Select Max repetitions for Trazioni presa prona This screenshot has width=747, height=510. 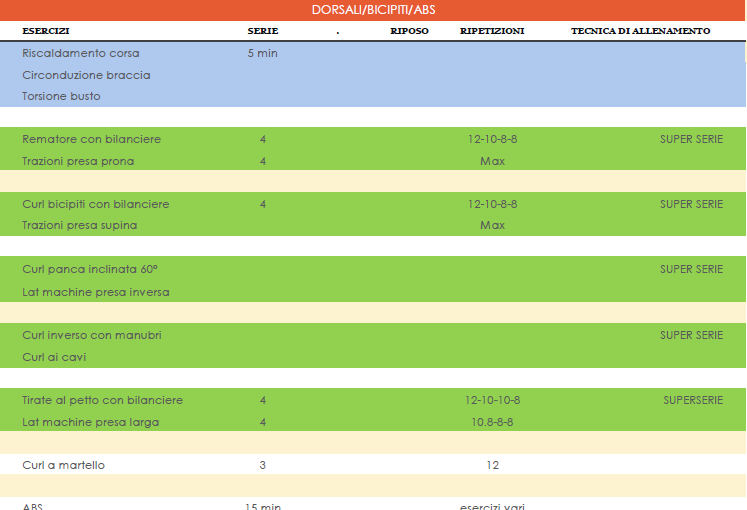[492, 161]
